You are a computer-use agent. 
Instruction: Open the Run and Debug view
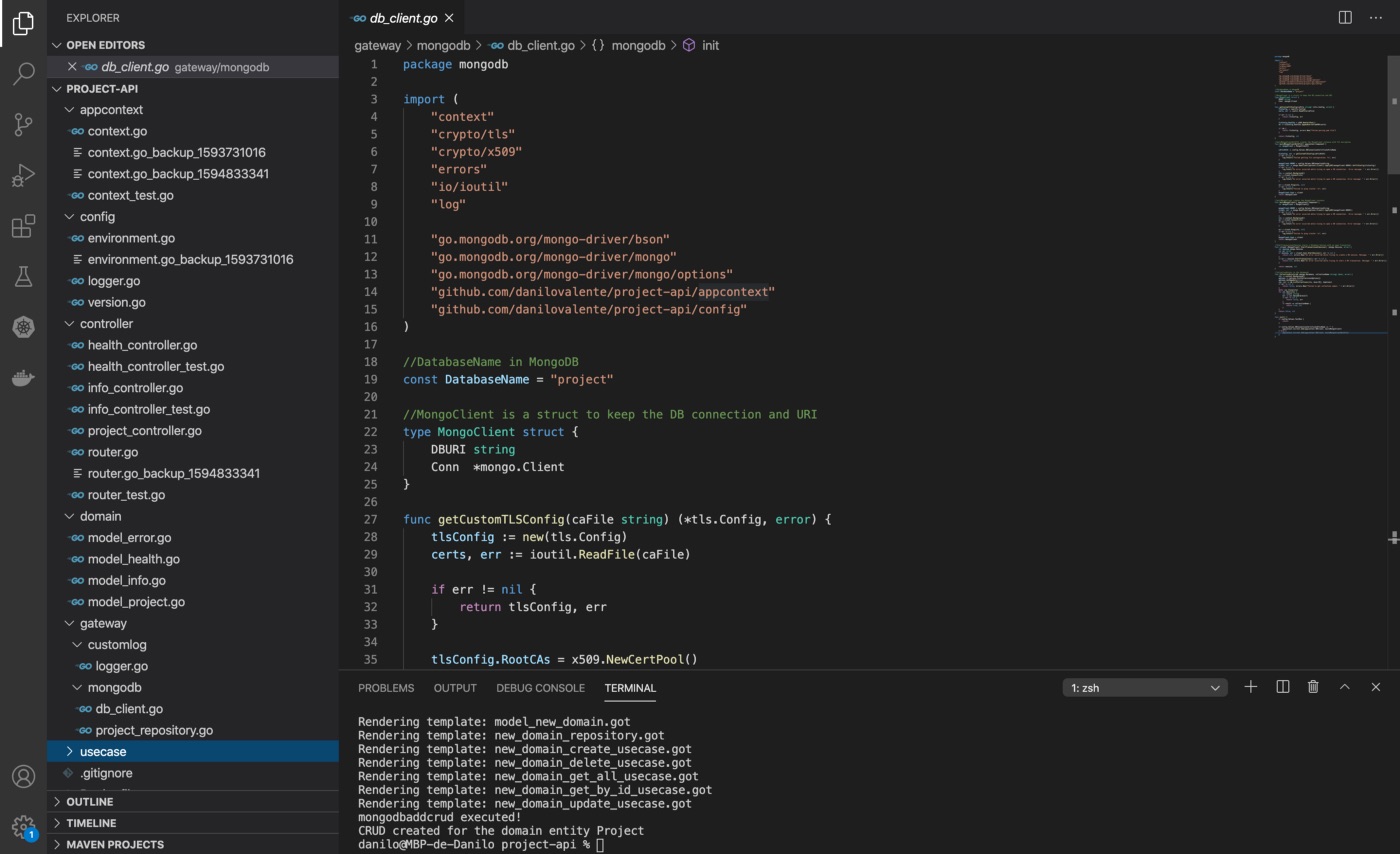(23, 176)
